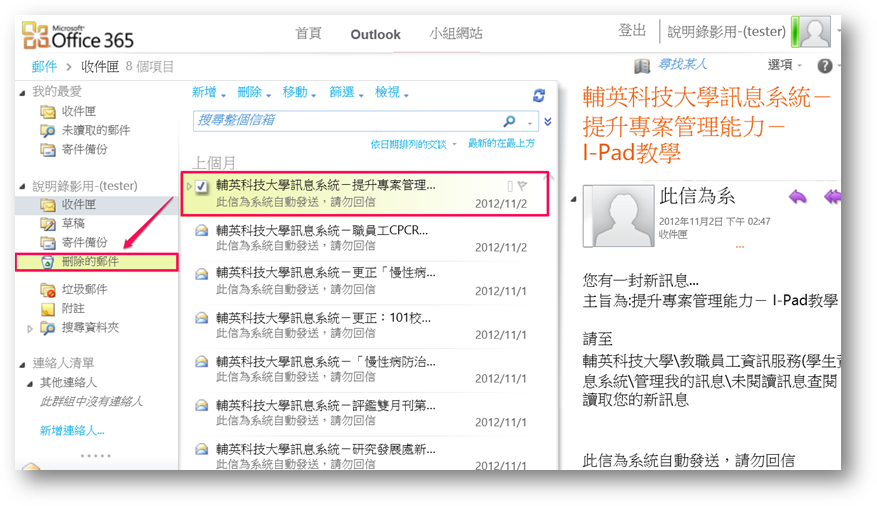This screenshot has width=877, height=506.
Task: Collapse the 連絡人清單 section
Action: pyautogui.click(x=22, y=365)
